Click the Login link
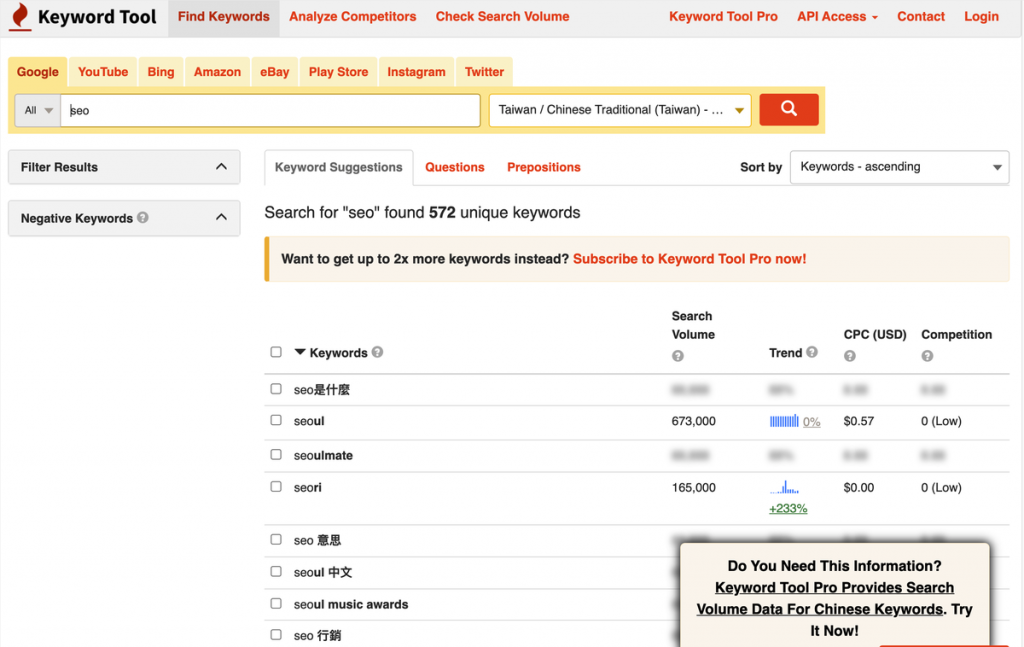This screenshot has width=1024, height=647. [x=982, y=17]
